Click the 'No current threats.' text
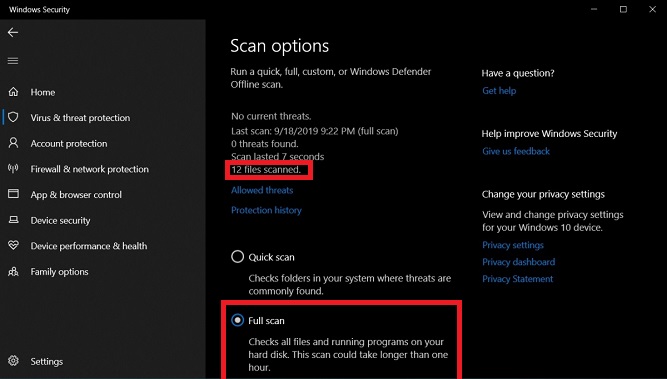 tap(271, 116)
